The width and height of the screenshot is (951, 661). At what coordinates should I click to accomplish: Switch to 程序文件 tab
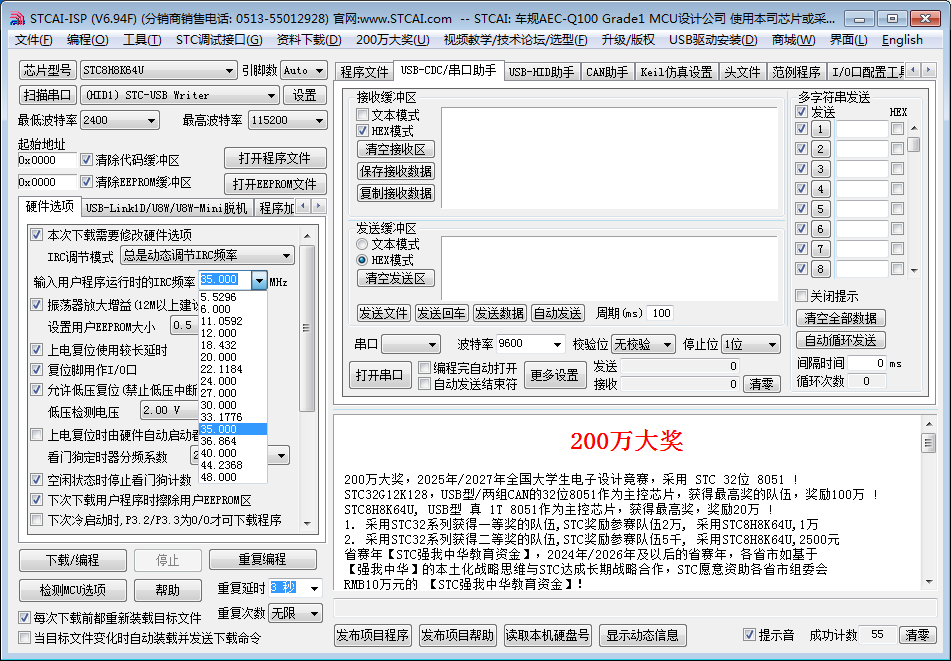tap(364, 72)
